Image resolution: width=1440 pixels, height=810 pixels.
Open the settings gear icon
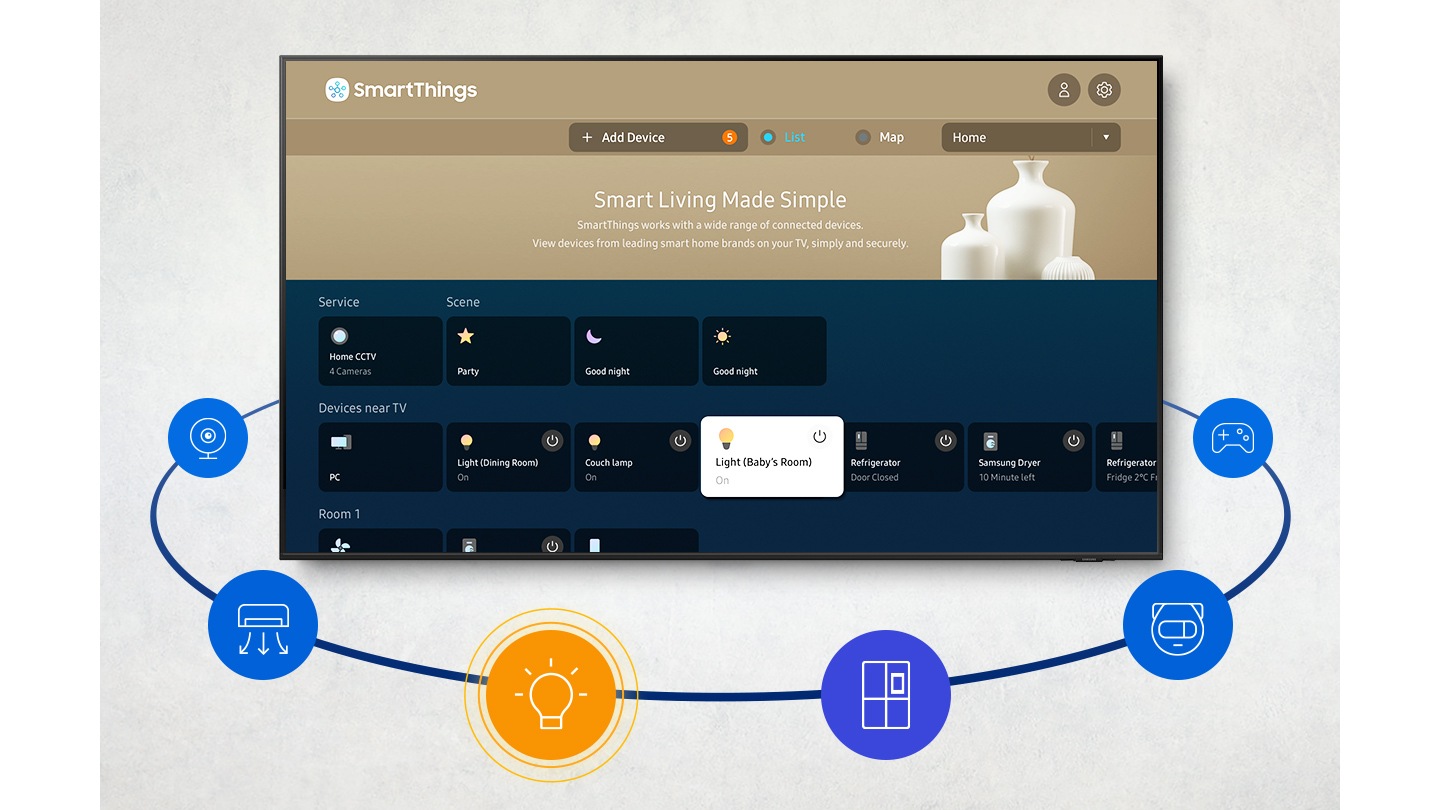coord(1104,90)
